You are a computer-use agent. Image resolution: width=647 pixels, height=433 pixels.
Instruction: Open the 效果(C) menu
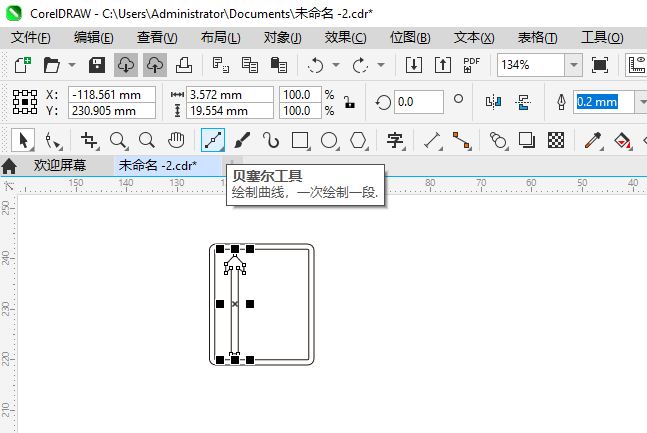pyautogui.click(x=345, y=38)
